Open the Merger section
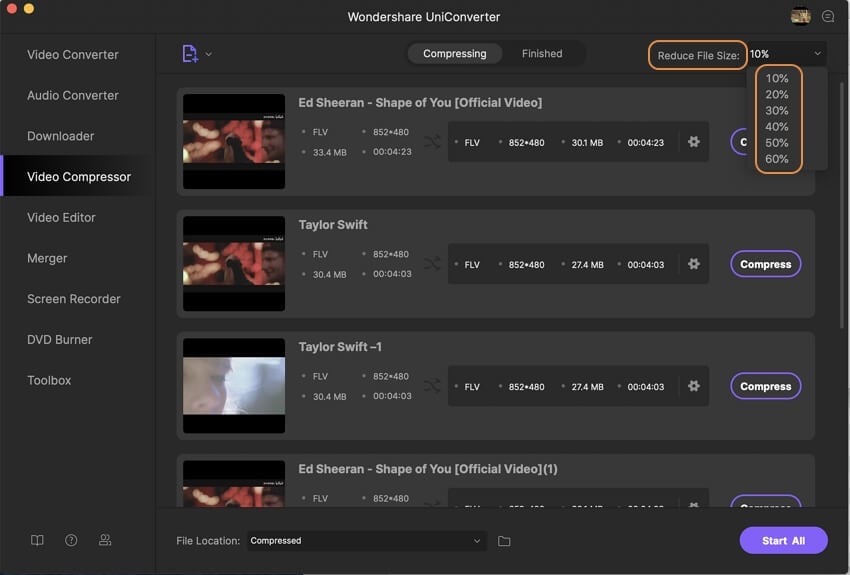This screenshot has width=850, height=575. point(47,258)
